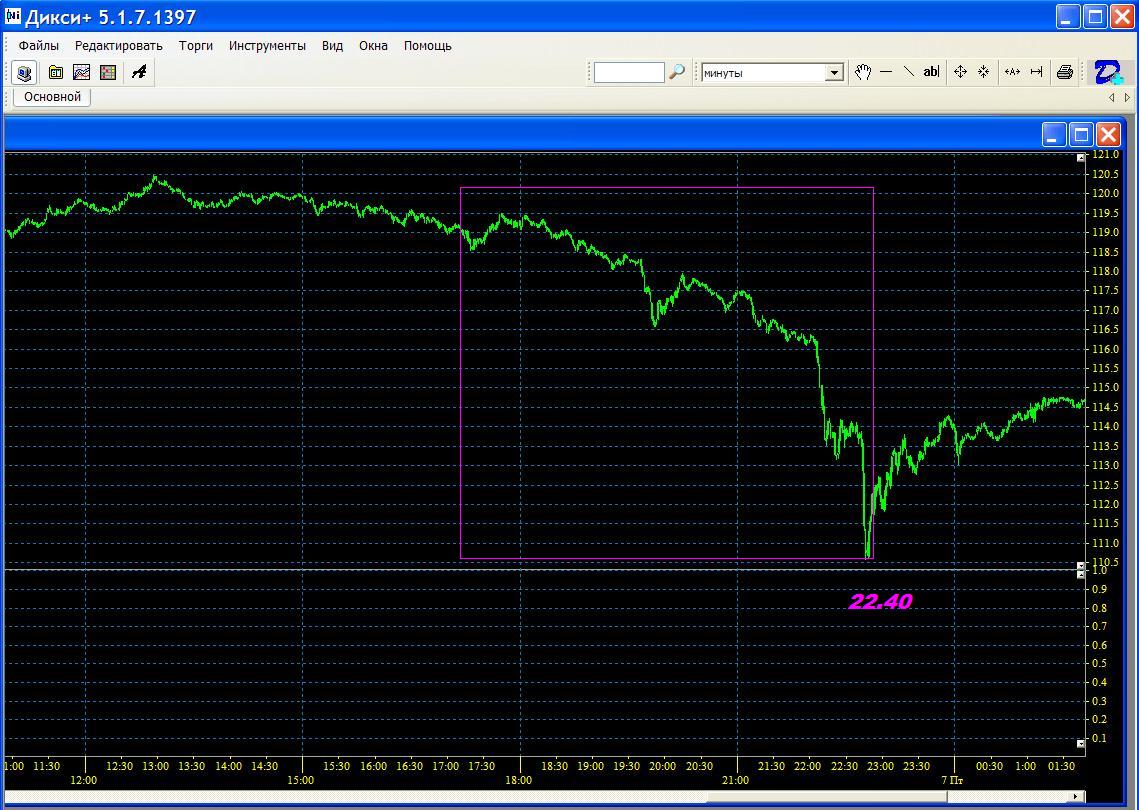Screen dimensions: 1139x810
Task: Click the computer terminal toolbar icon
Action: click(x=24, y=73)
